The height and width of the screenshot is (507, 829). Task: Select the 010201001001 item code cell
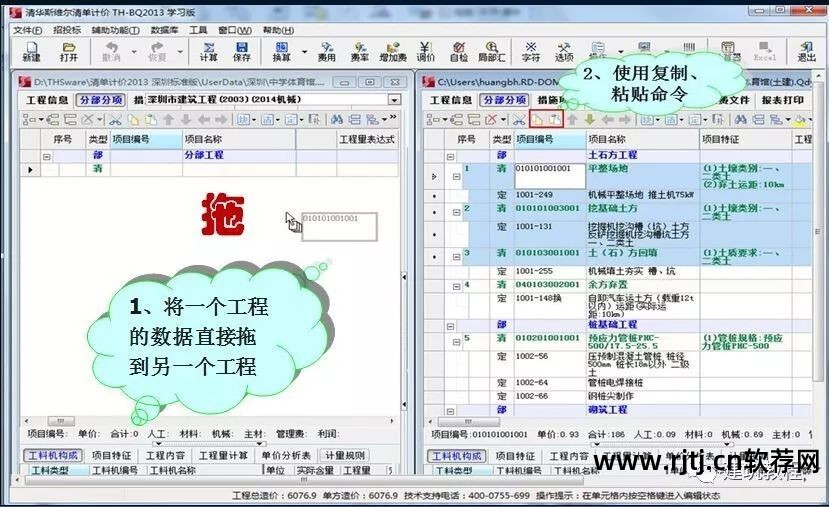(x=550, y=342)
